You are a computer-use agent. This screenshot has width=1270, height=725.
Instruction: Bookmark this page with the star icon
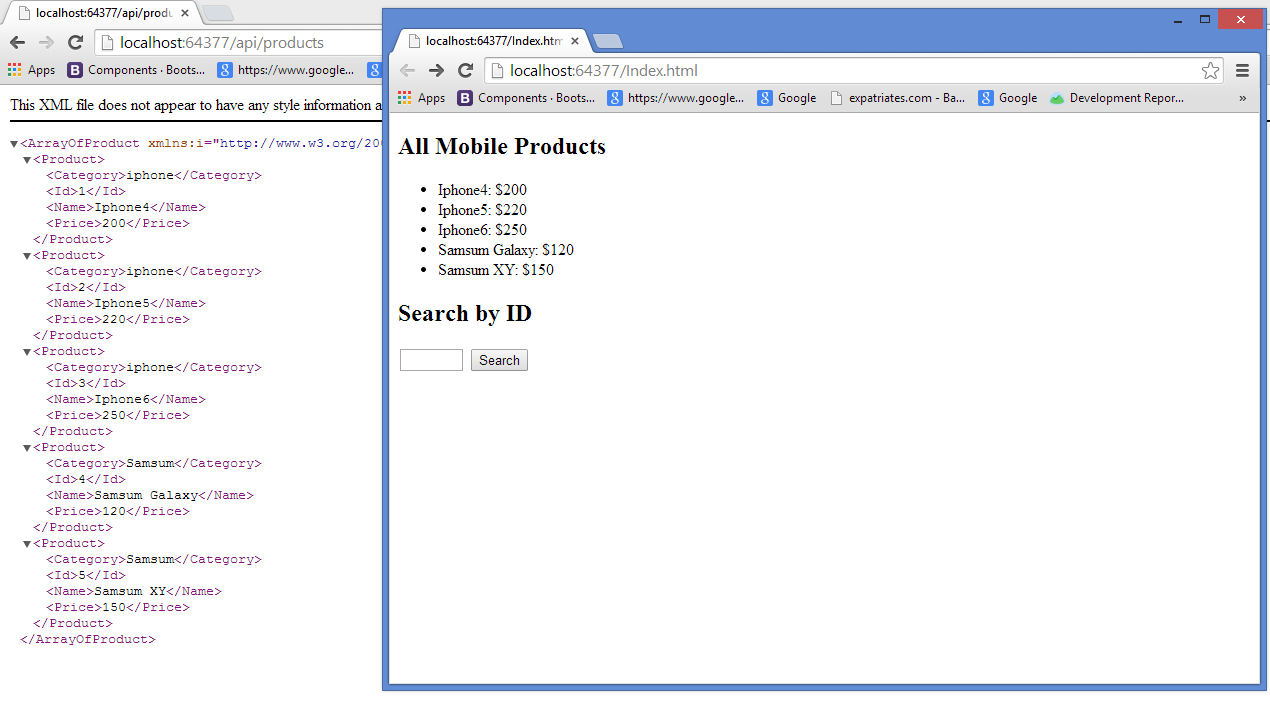[x=1210, y=70]
